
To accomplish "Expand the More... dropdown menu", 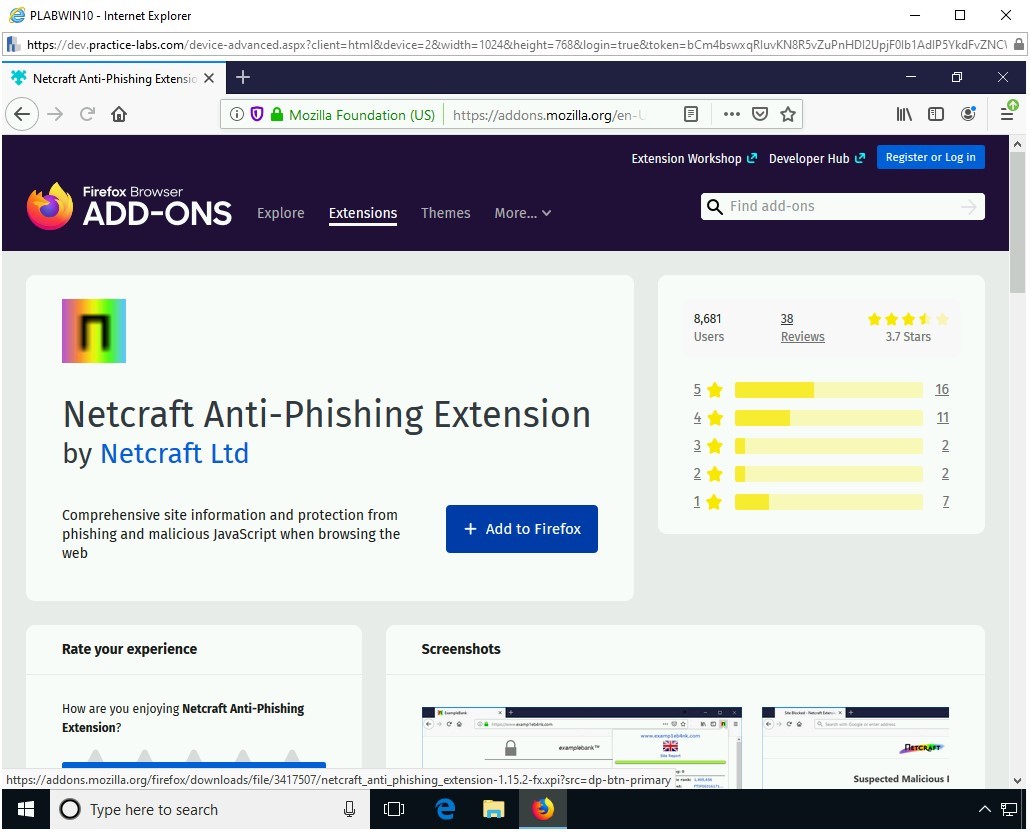I will pos(522,213).
